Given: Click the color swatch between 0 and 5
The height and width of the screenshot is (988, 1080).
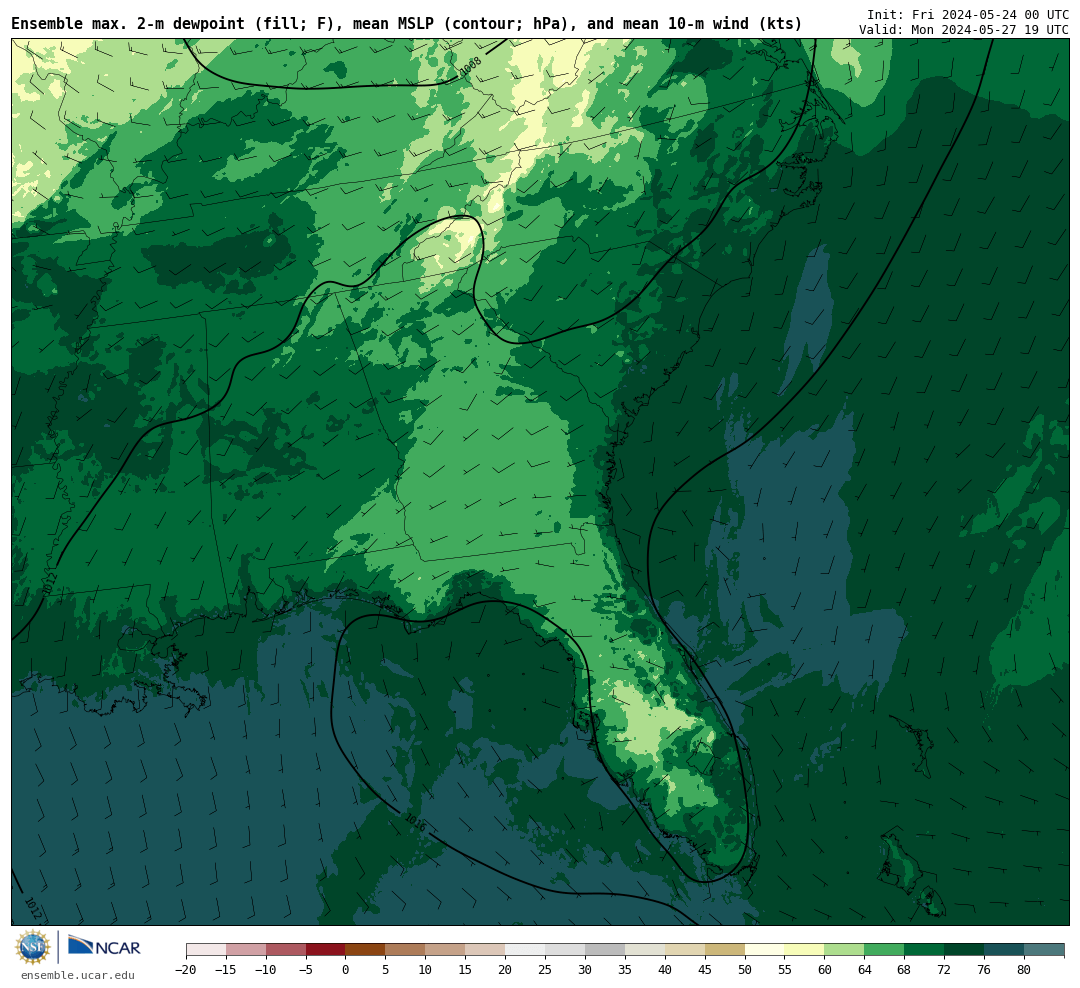Looking at the screenshot, I should pyautogui.click(x=366, y=950).
